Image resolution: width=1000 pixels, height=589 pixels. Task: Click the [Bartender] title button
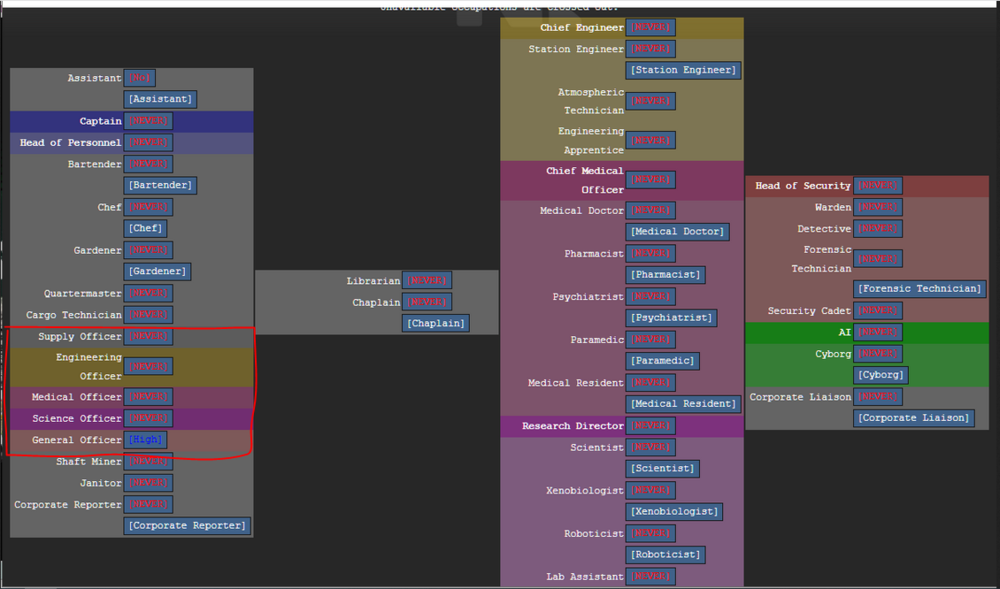click(159, 186)
